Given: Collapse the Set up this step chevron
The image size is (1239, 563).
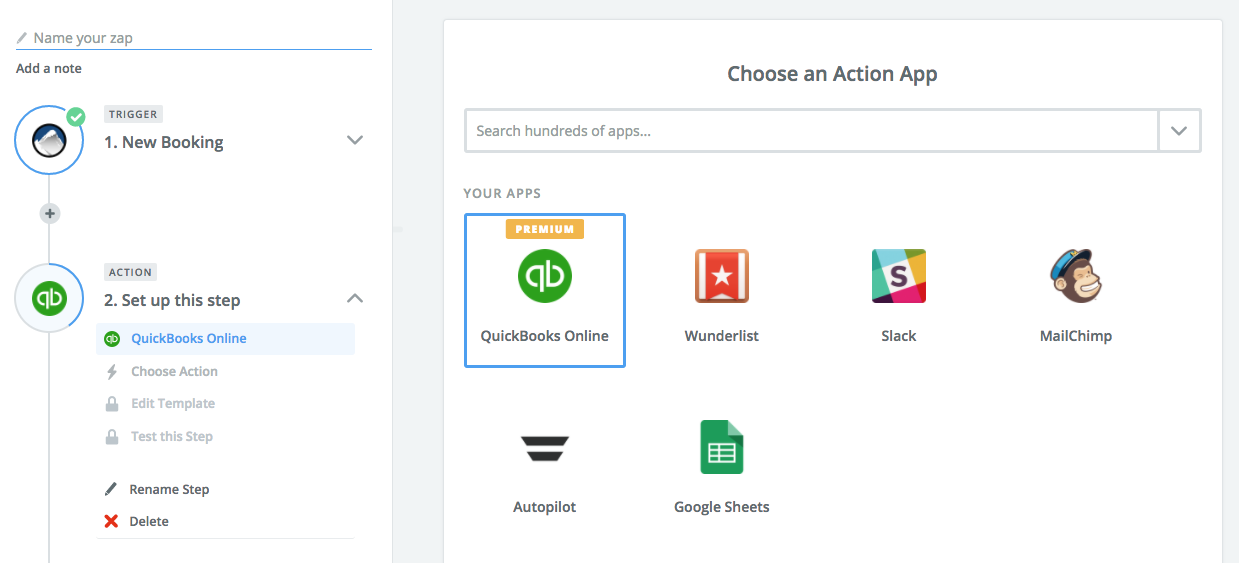Looking at the screenshot, I should pos(354,298).
